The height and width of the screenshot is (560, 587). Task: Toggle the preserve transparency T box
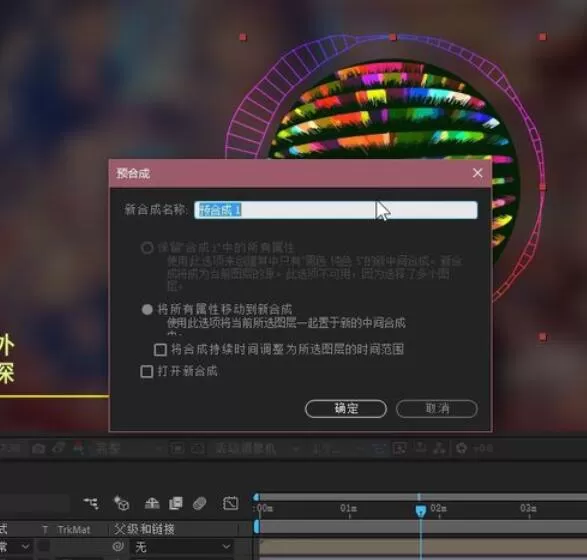44,547
